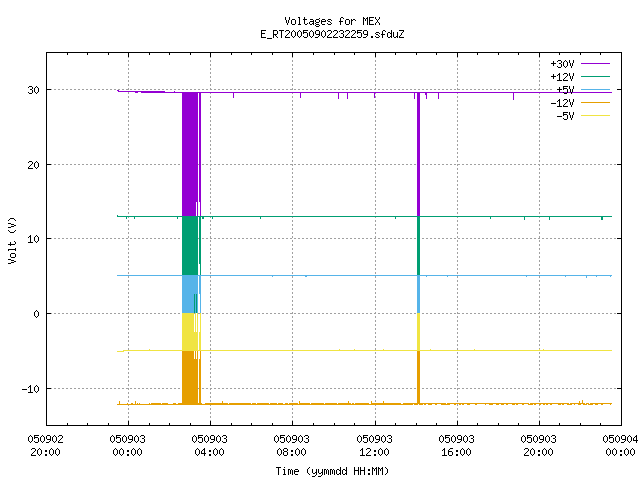Click the wide green dropout block near 03:00
Screen dimensions: 640x480
coord(190,246)
